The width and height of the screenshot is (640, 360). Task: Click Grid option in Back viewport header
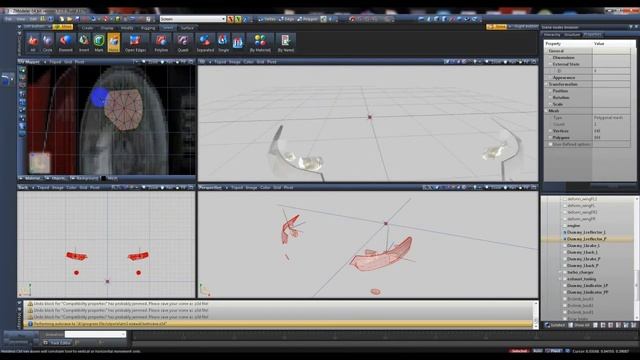83,187
